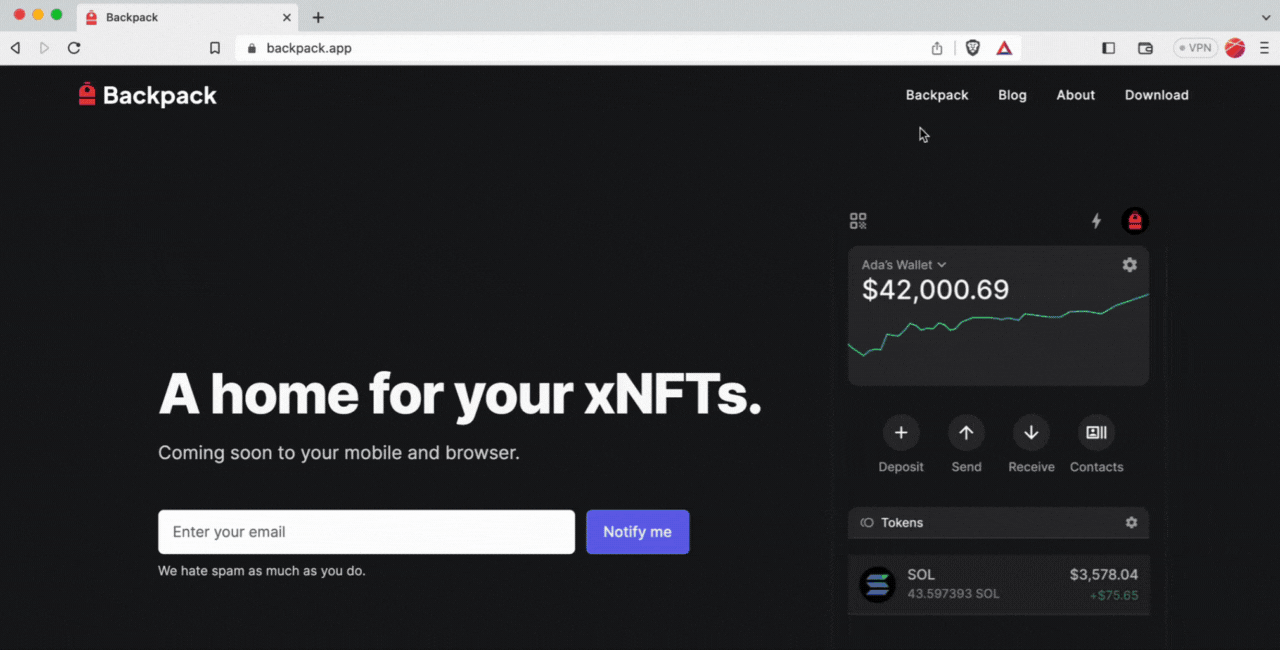This screenshot has height=650, width=1280.
Task: Open wallet settings gear icon
Action: click(x=1130, y=265)
